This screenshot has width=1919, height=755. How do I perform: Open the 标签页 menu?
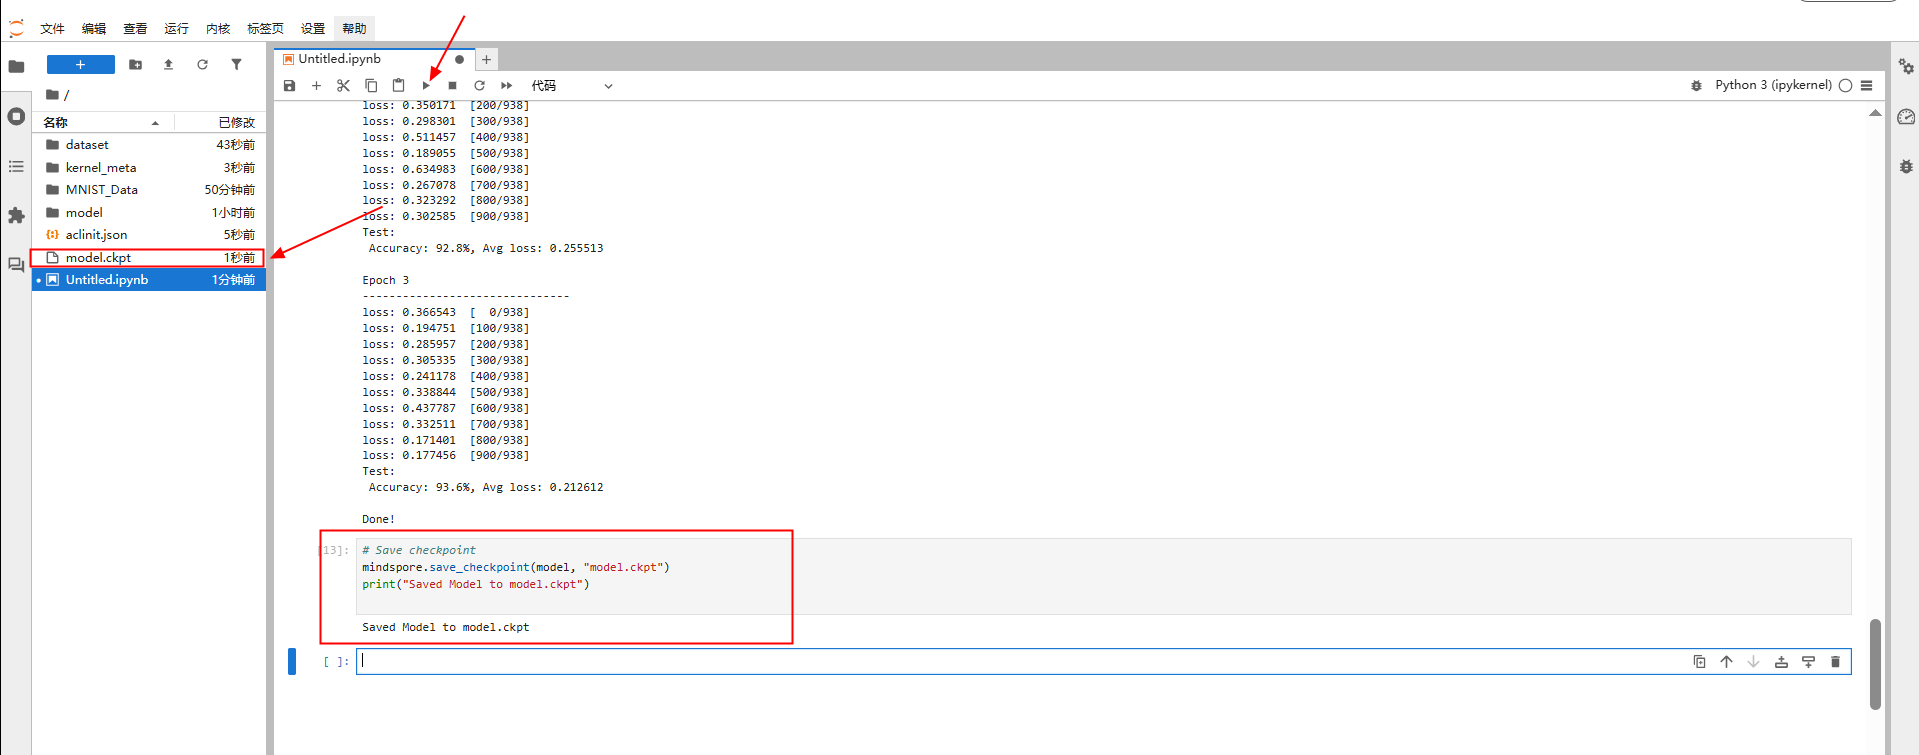tap(265, 29)
